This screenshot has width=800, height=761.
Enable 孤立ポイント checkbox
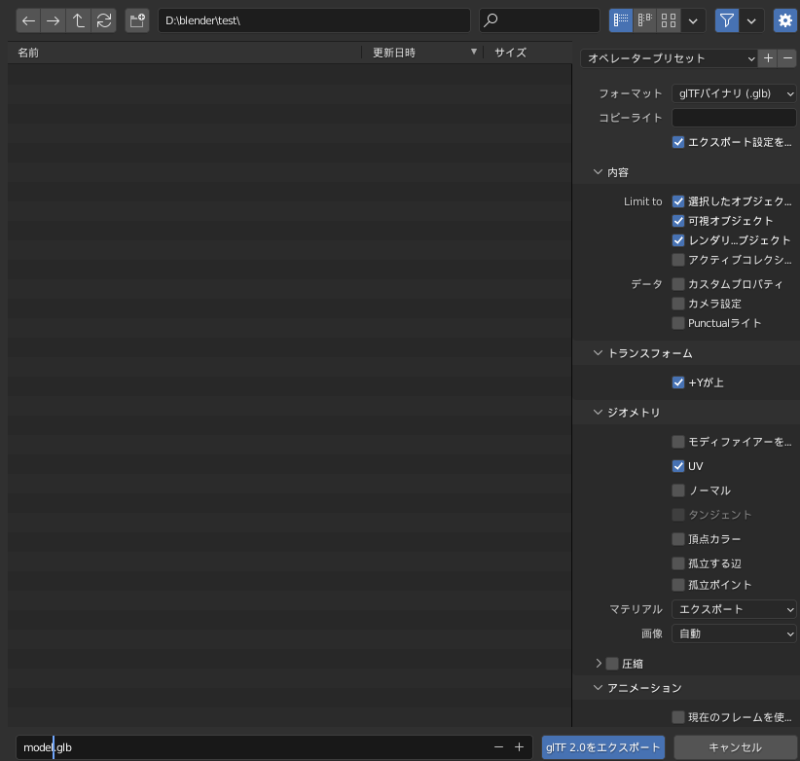[678, 585]
